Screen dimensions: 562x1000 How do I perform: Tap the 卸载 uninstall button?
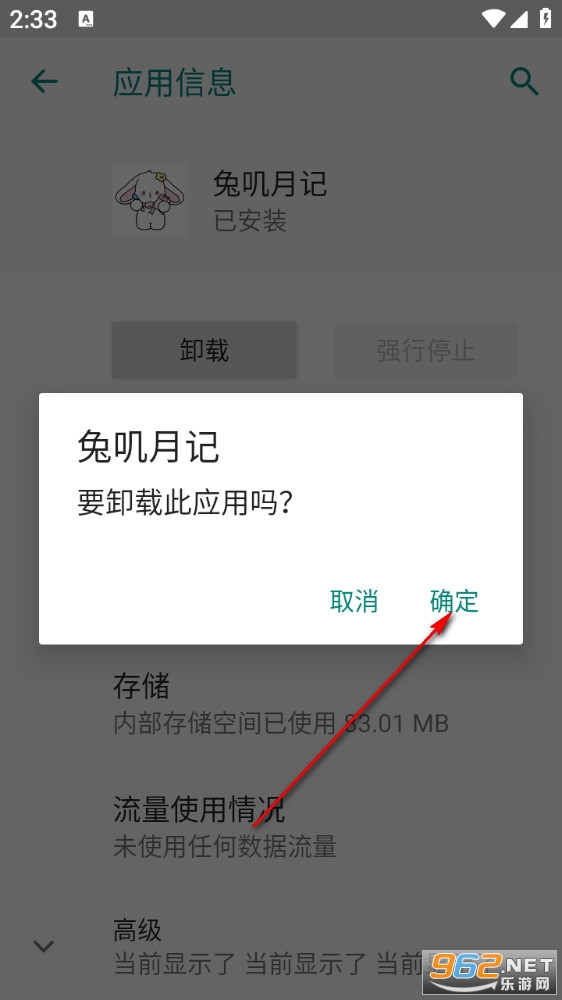point(204,350)
